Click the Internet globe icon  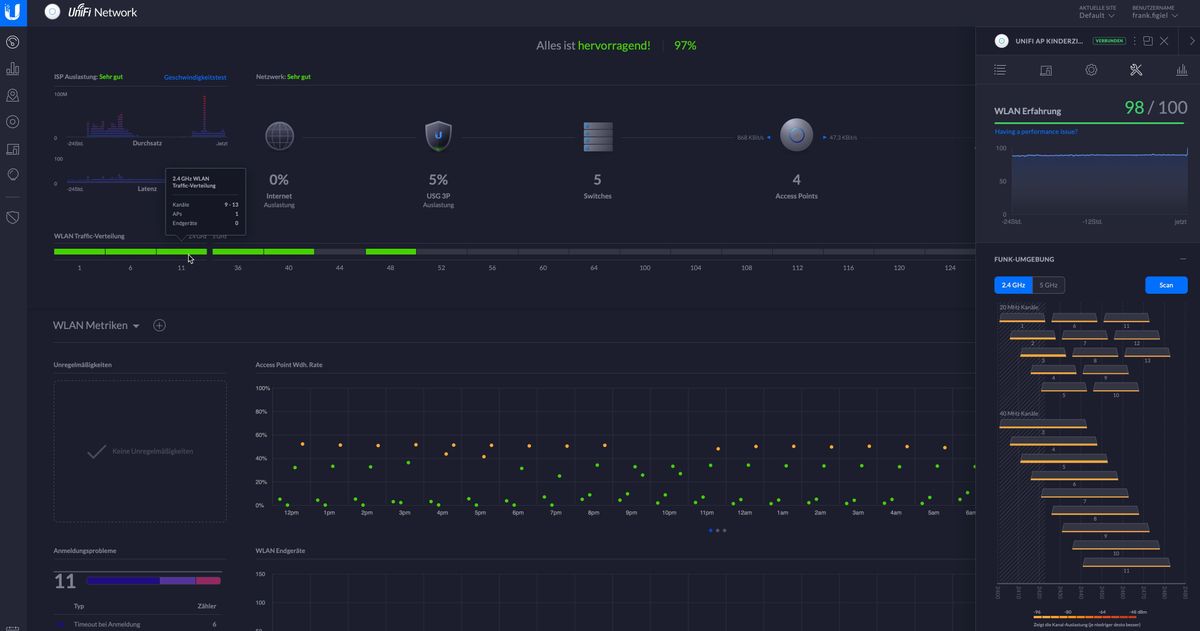279,136
